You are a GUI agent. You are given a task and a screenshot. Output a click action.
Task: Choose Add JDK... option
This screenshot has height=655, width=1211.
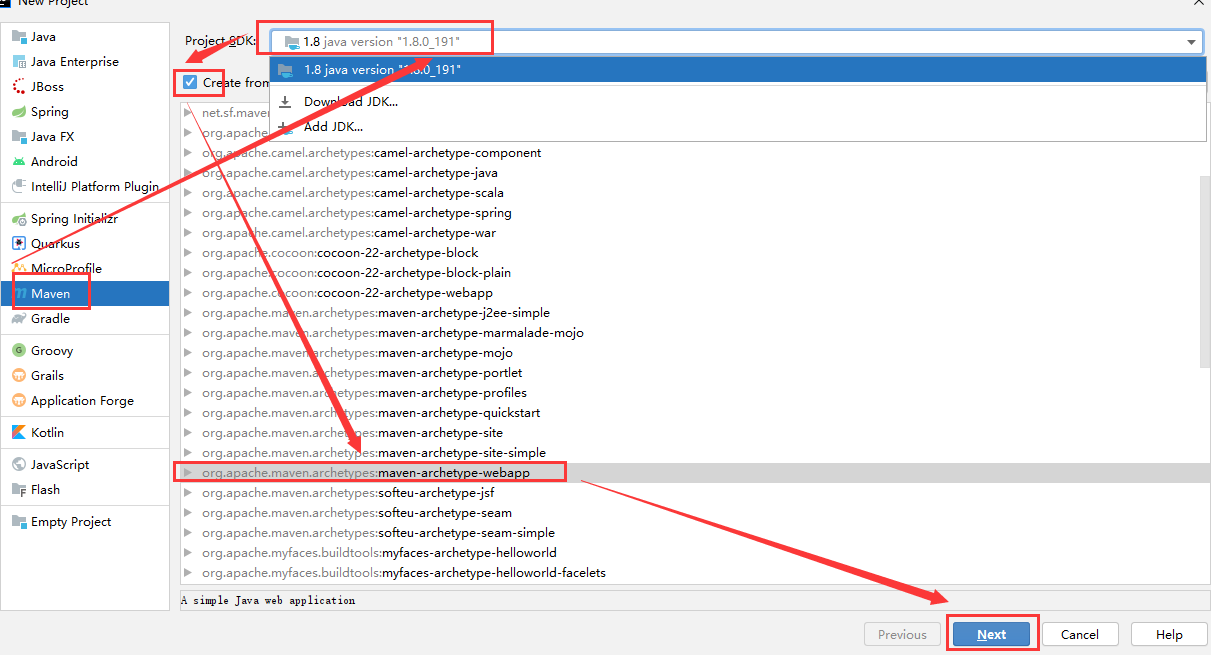coord(738,127)
